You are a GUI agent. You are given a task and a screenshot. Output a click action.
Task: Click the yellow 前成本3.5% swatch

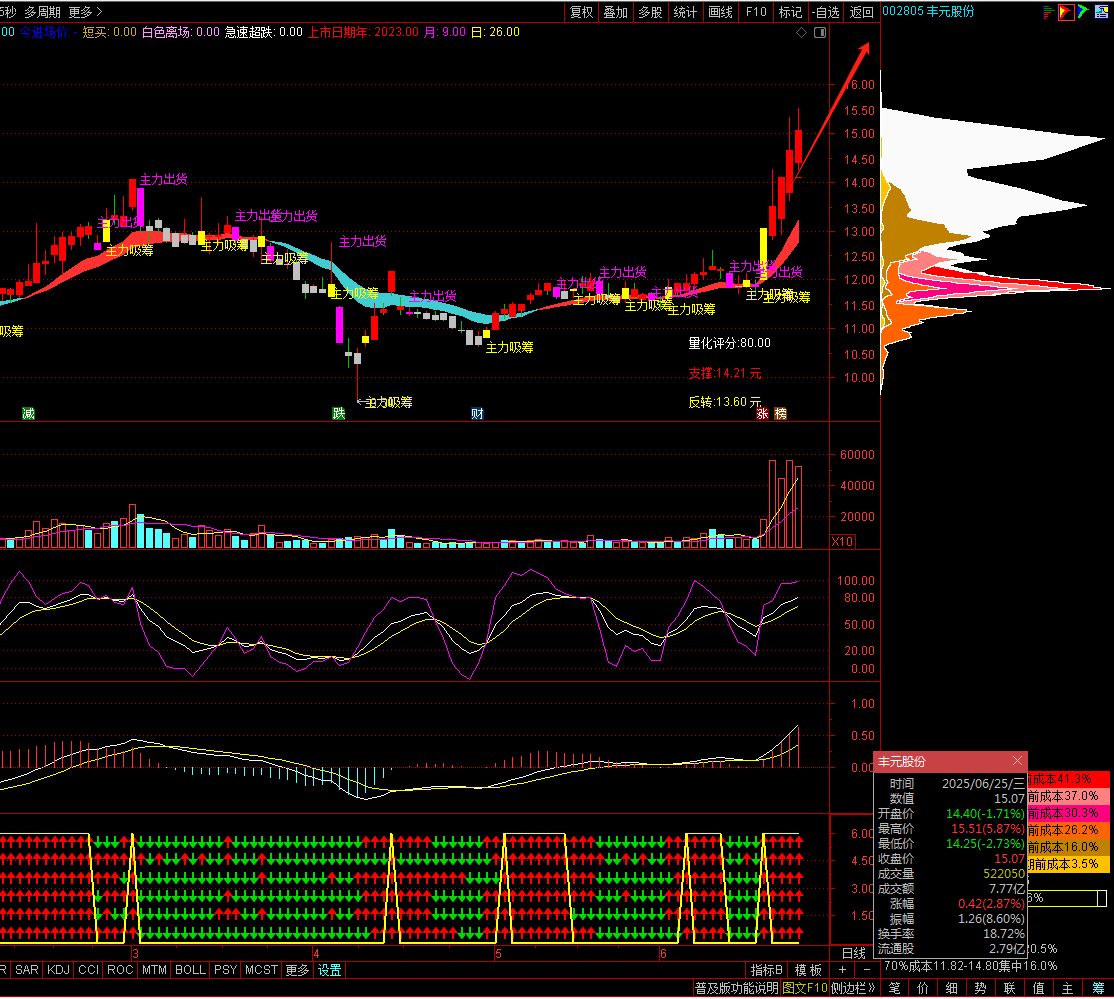click(1068, 864)
